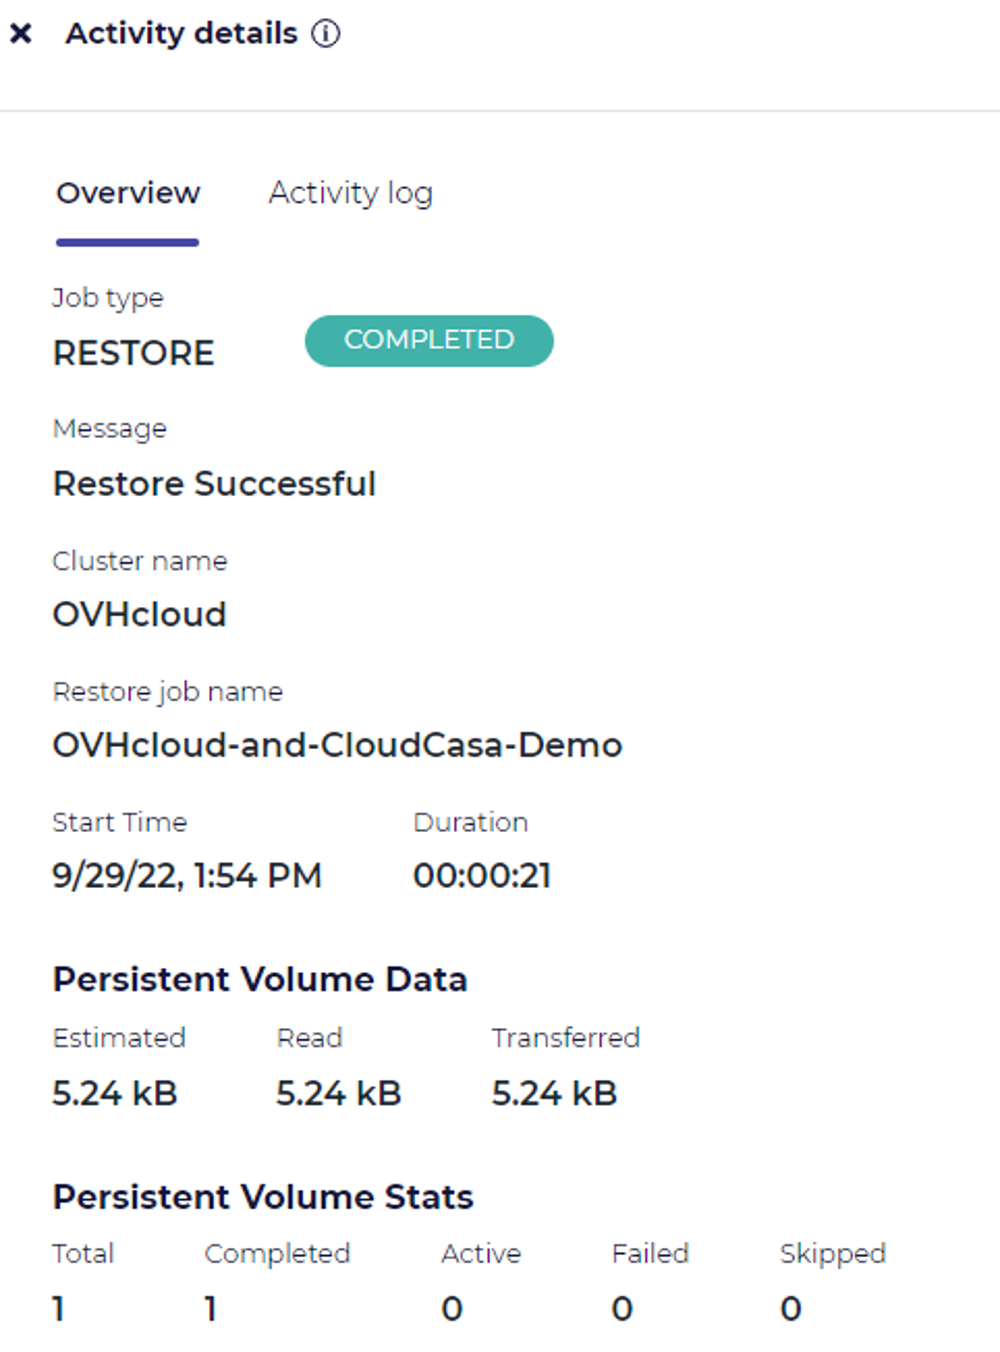The height and width of the screenshot is (1352, 1000).
Task: Click the OVHcloud-and-CloudCasa-Demo restore job name
Action: (337, 745)
